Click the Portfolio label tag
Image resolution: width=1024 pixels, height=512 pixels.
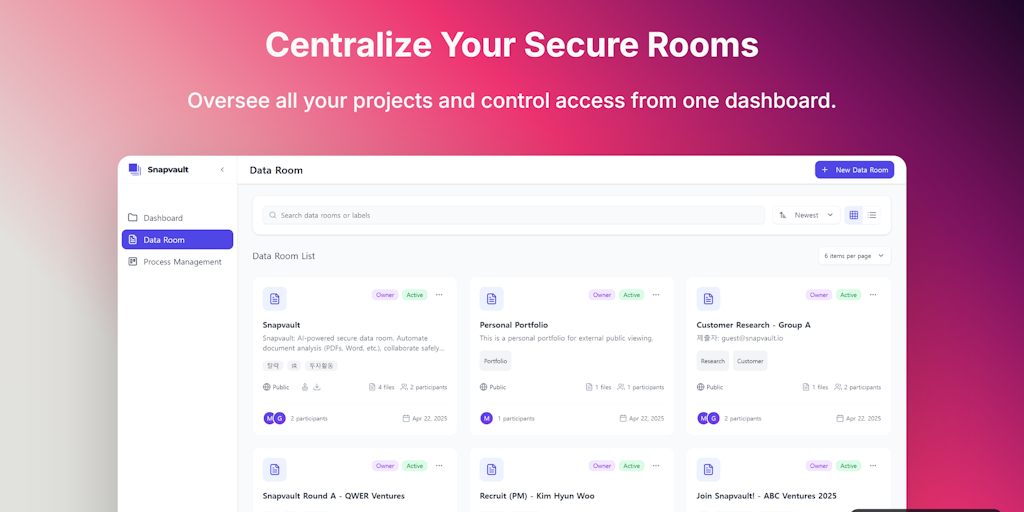[496, 360]
